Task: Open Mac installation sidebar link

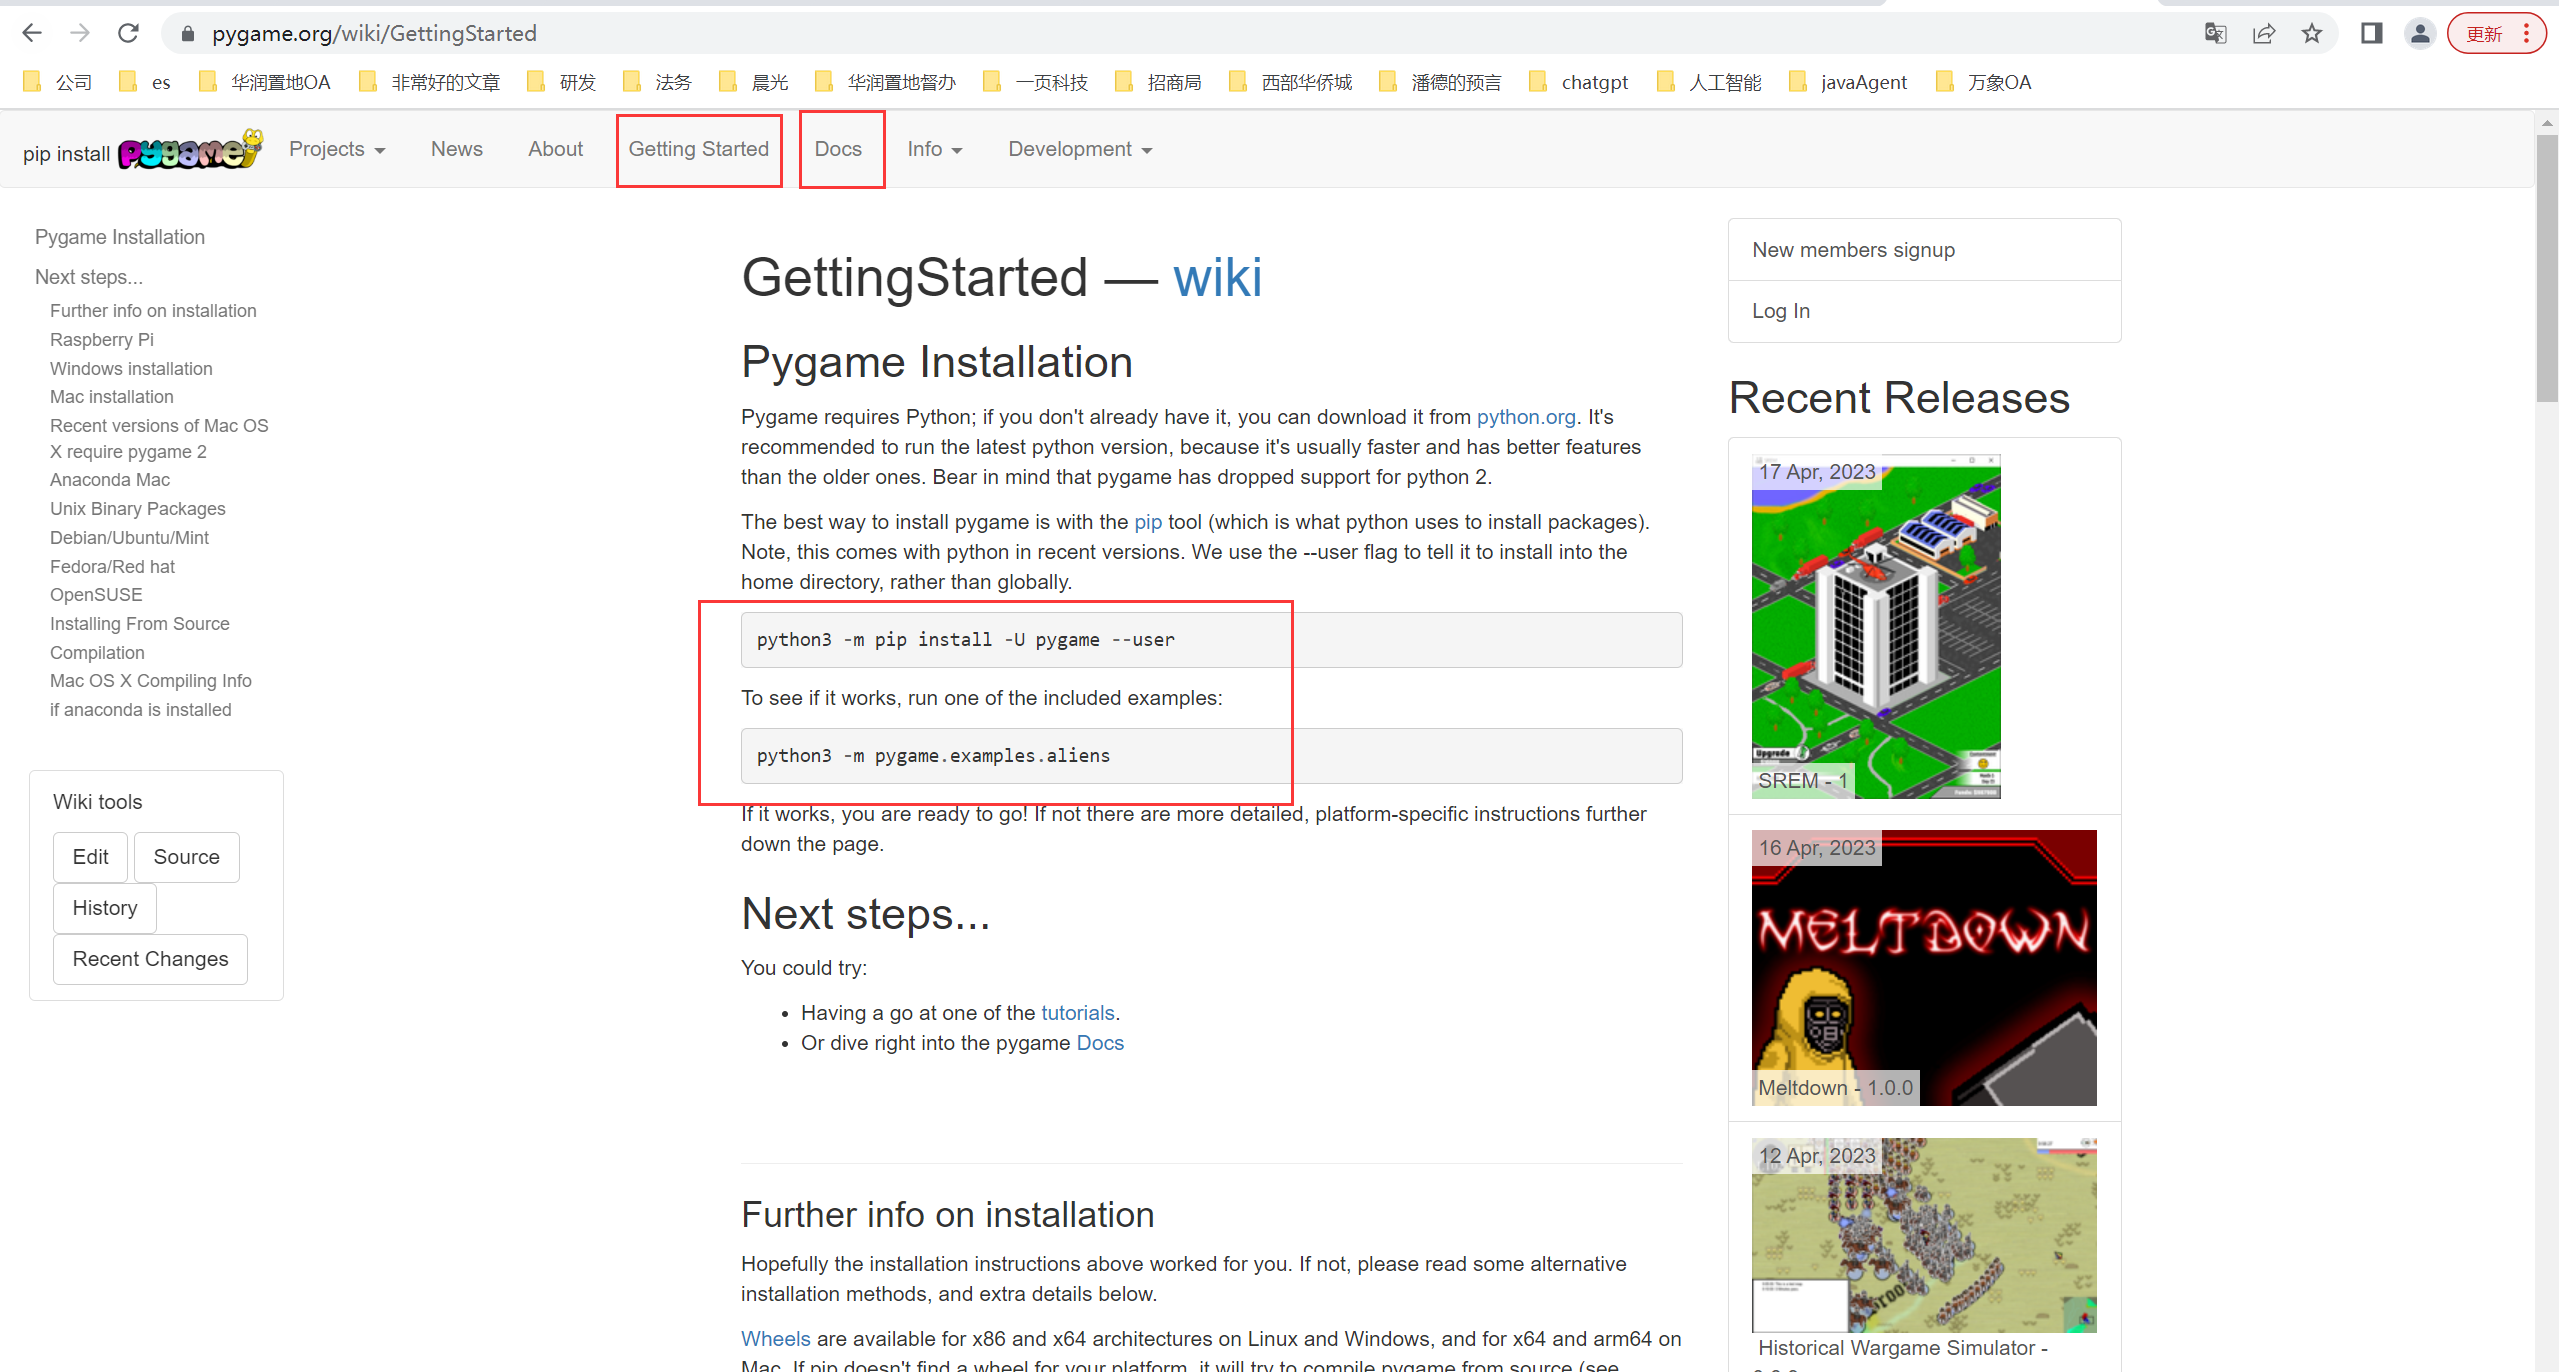Action: 112,397
